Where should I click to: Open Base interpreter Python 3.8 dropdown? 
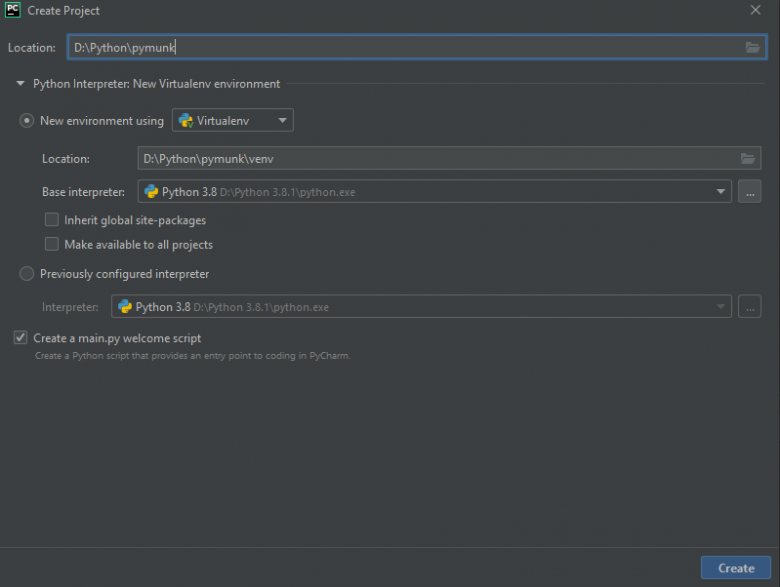click(434, 192)
